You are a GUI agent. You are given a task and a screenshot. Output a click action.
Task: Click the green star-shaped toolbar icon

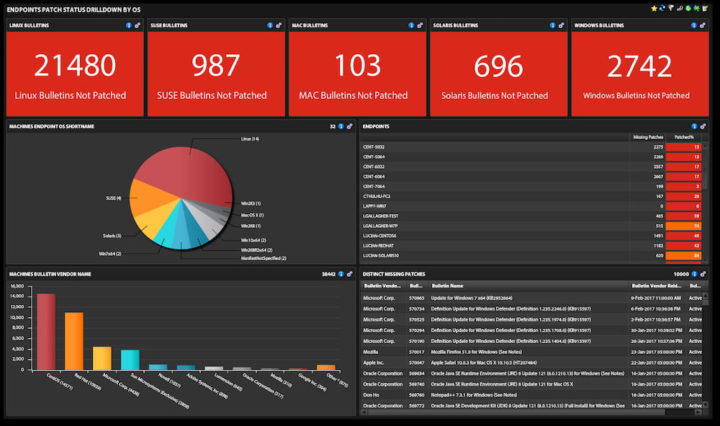point(697,8)
